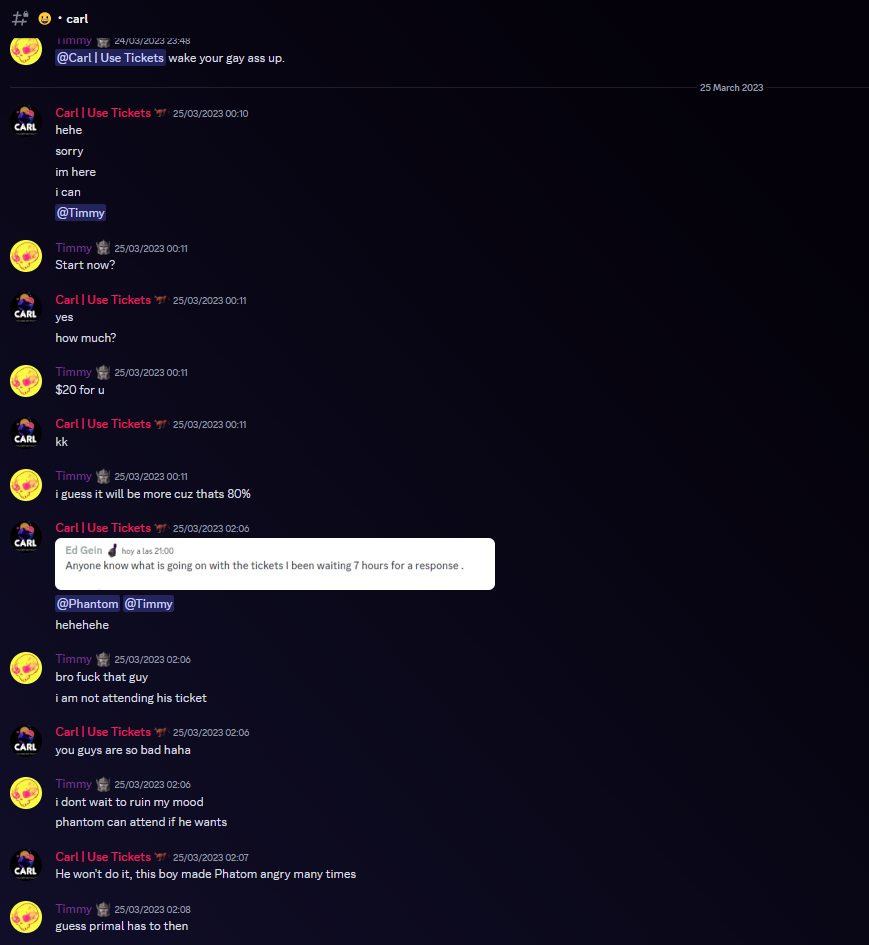The width and height of the screenshot is (869, 945).
Task: Open the embedded Ed Gein quote image
Action: pos(275,564)
